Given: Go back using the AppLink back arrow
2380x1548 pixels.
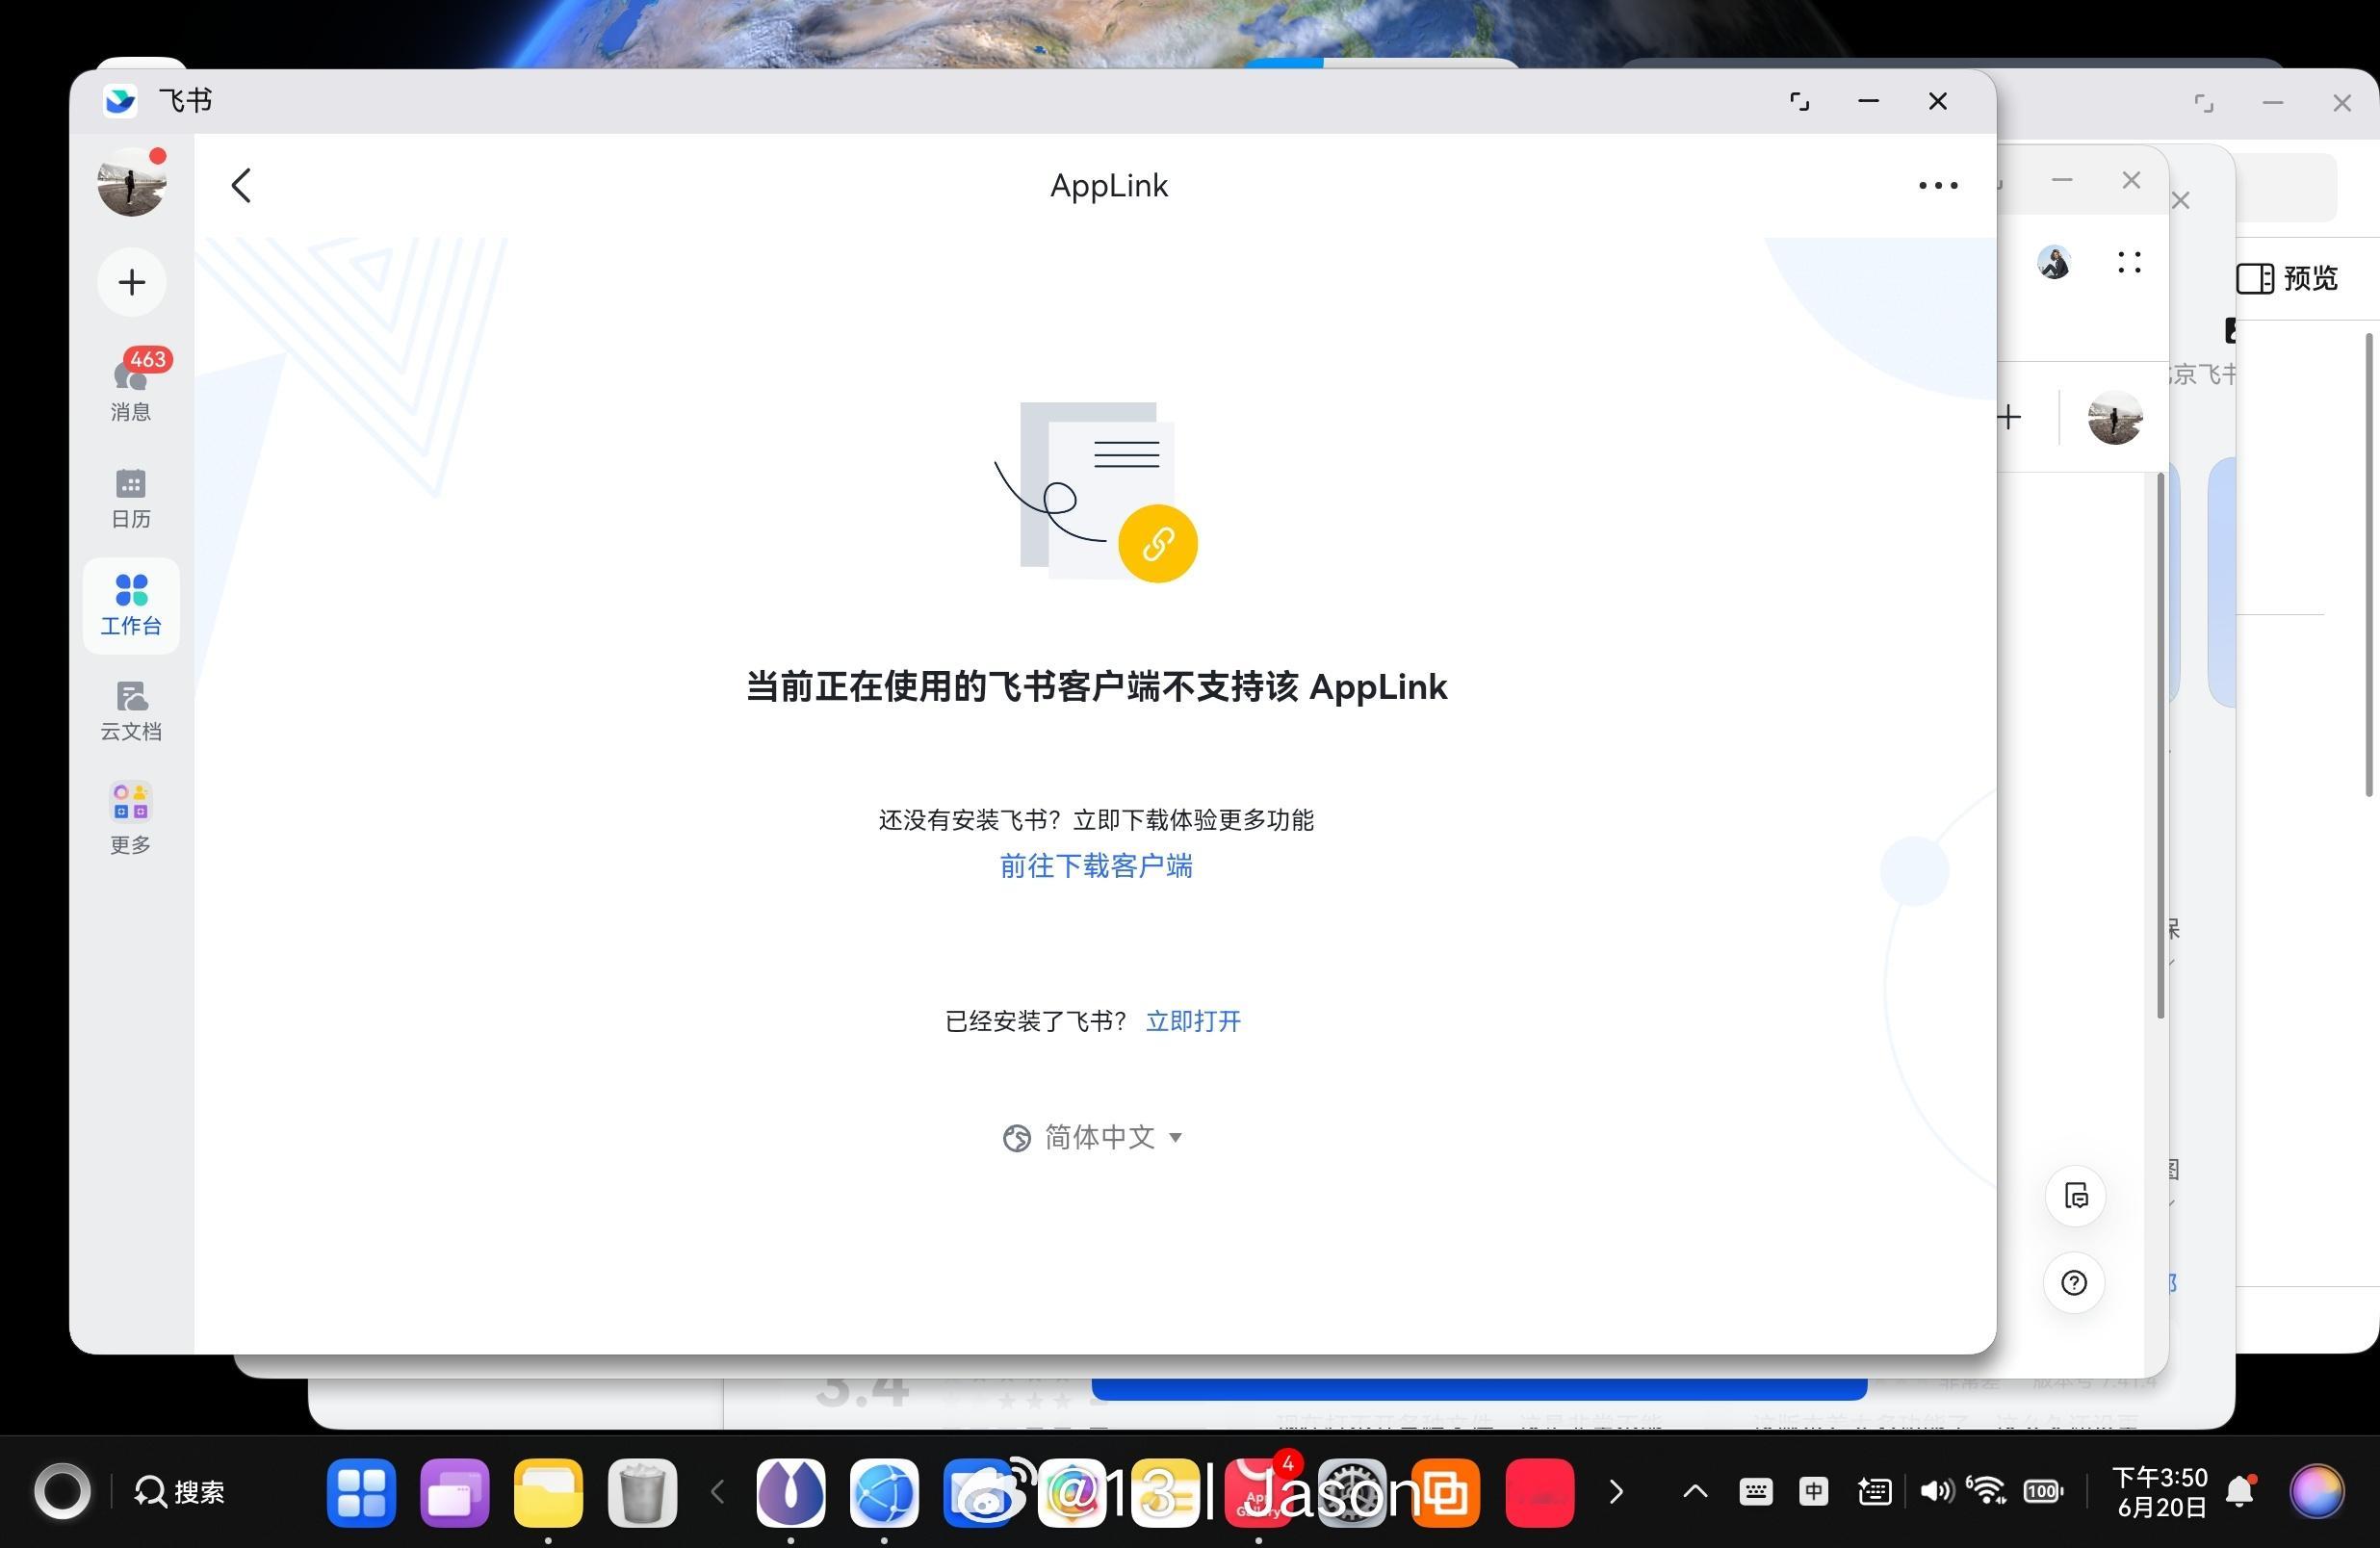Looking at the screenshot, I should tap(241, 185).
